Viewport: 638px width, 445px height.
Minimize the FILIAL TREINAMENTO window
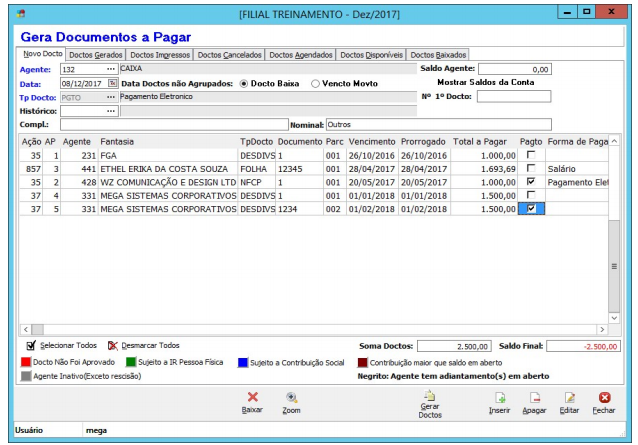pyautogui.click(x=567, y=12)
